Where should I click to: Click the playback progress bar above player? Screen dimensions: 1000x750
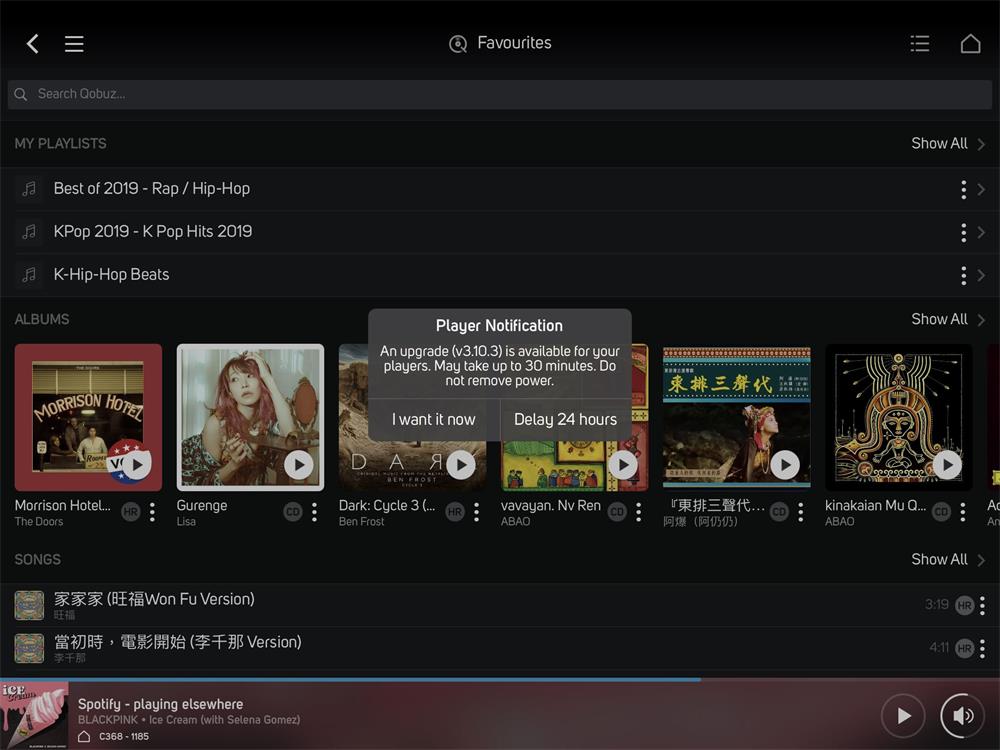tap(500, 679)
